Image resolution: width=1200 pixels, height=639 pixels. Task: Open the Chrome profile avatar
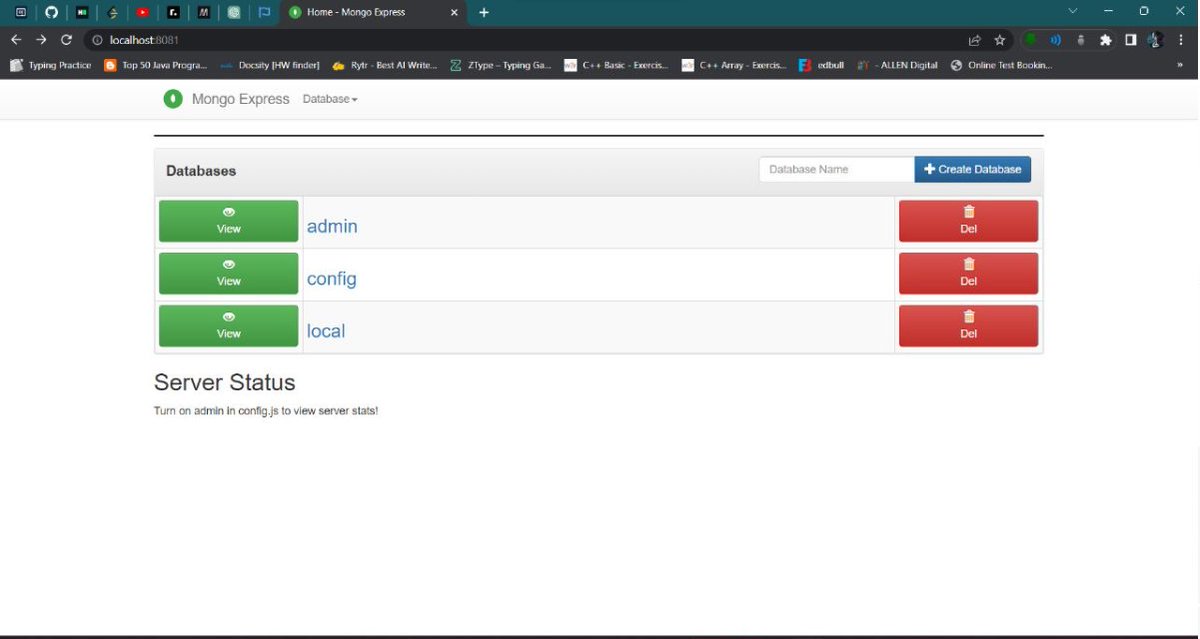pos(1155,40)
